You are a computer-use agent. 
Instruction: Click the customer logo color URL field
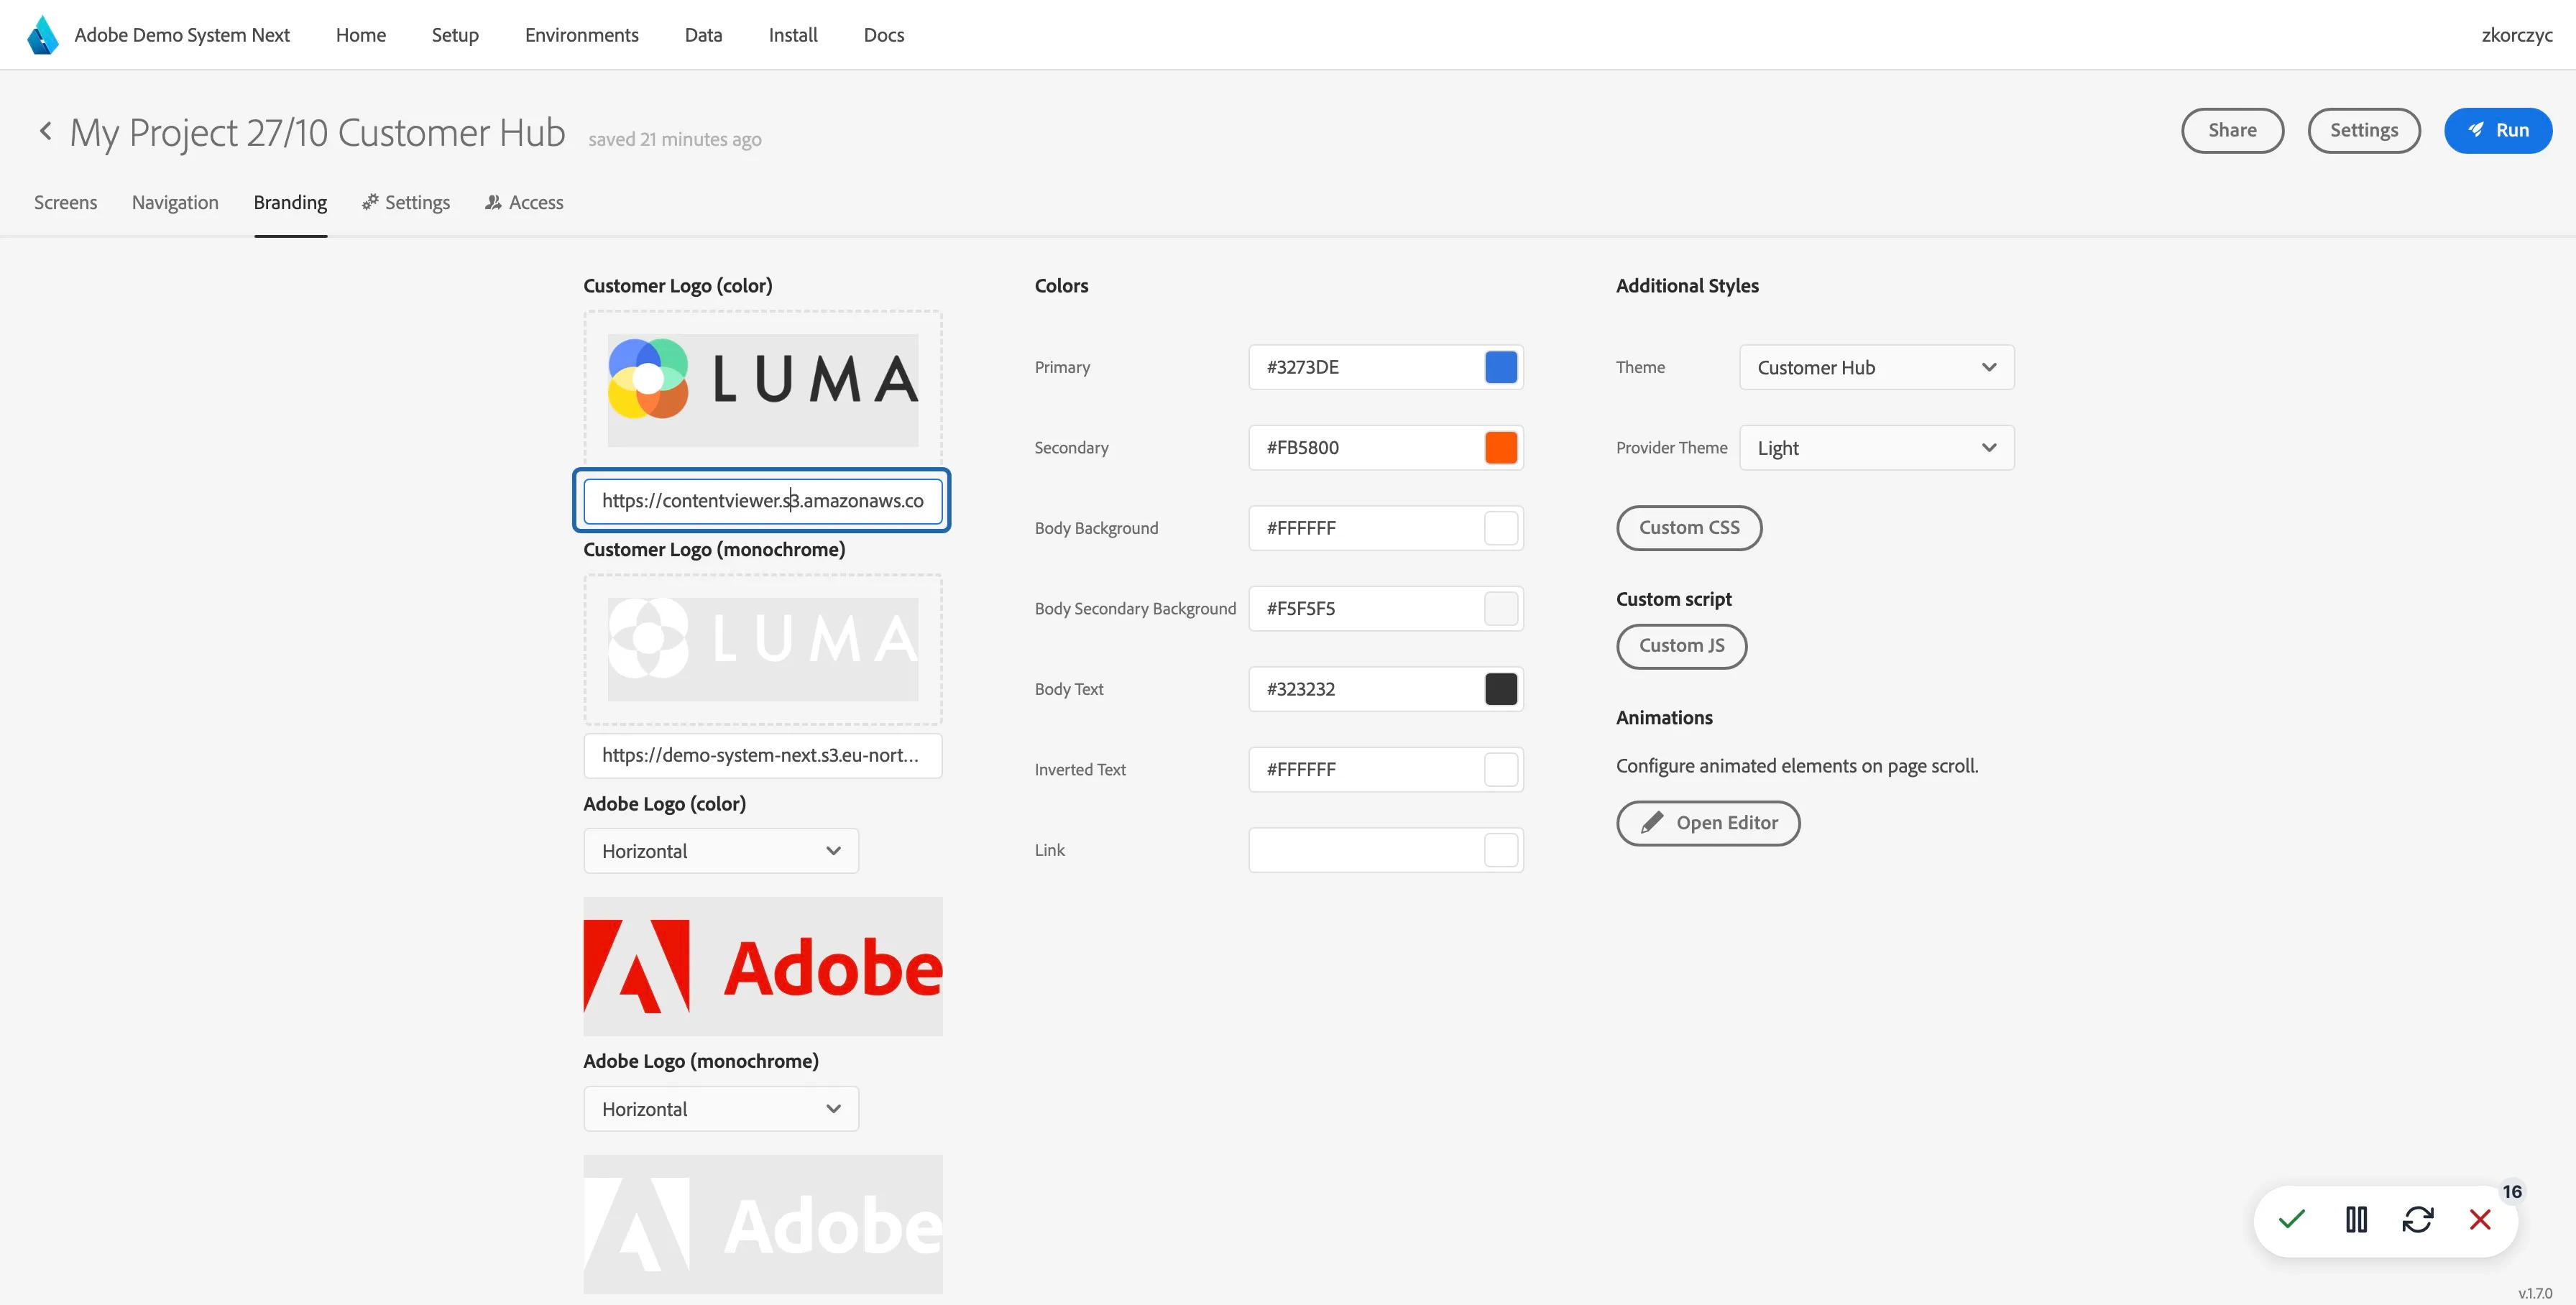point(762,501)
